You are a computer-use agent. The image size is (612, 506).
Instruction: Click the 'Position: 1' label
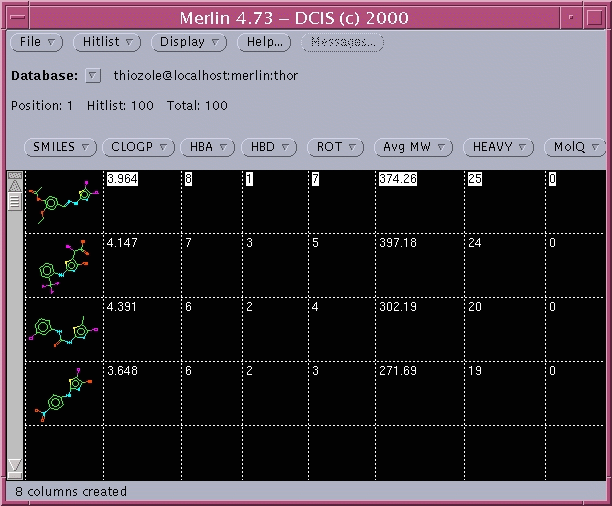(42, 105)
